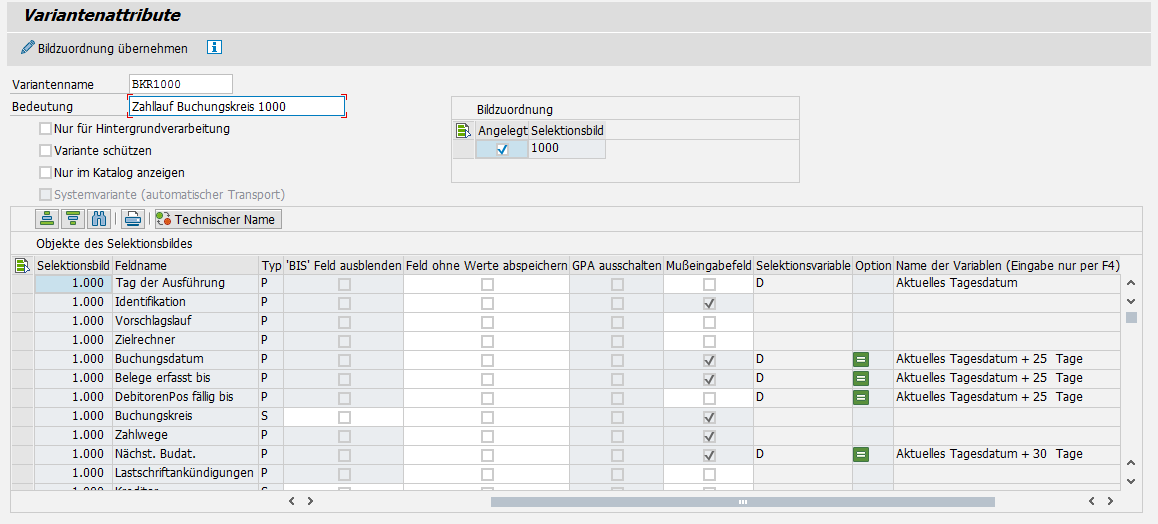Click select-all icon in Bildzuordnung table
Viewport: 1158px width, 524px height.
[x=463, y=130]
